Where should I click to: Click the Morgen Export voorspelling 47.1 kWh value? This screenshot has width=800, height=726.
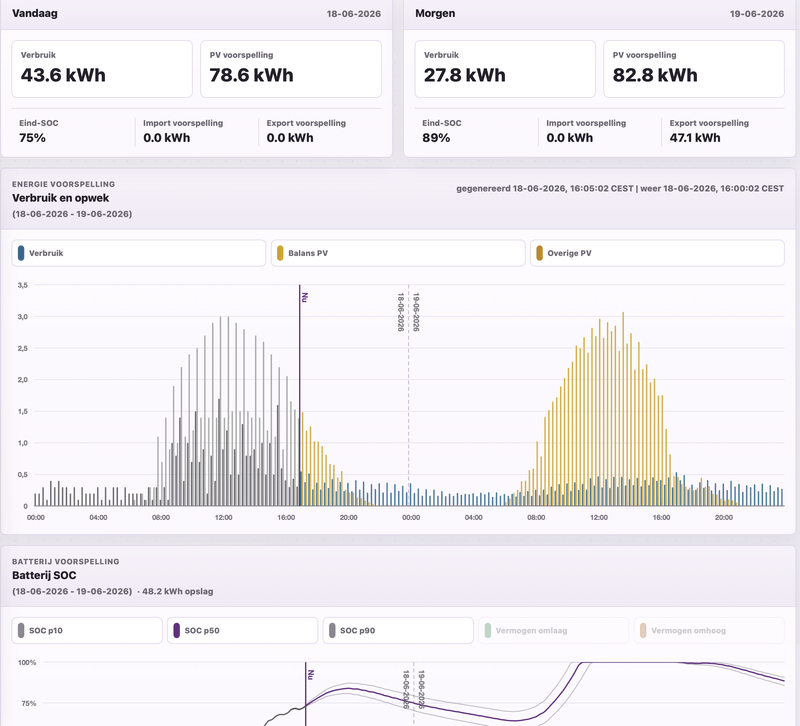[695, 138]
